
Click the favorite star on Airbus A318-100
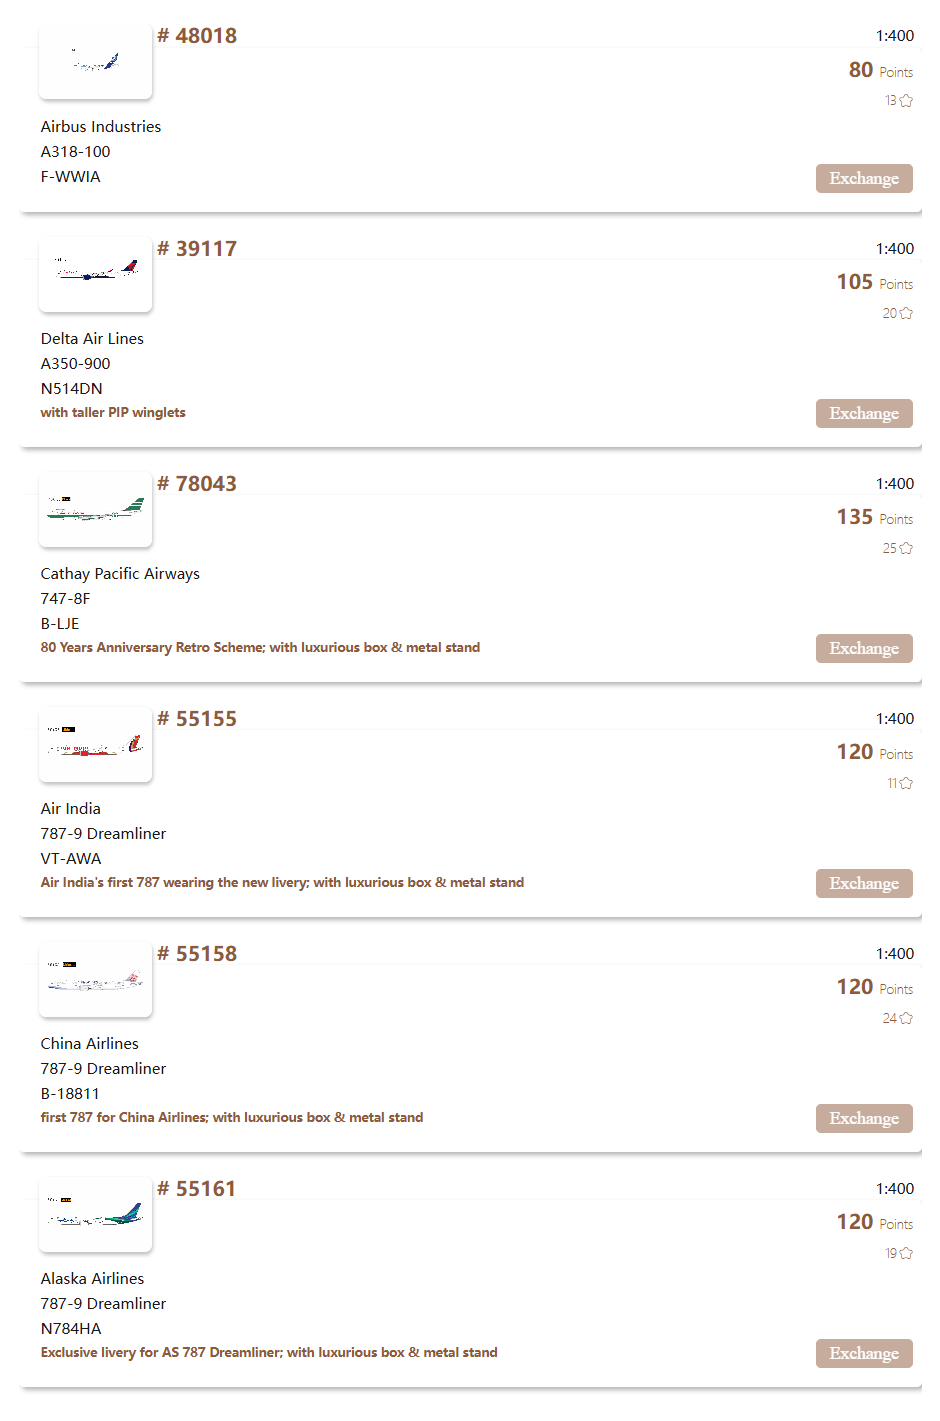906,101
